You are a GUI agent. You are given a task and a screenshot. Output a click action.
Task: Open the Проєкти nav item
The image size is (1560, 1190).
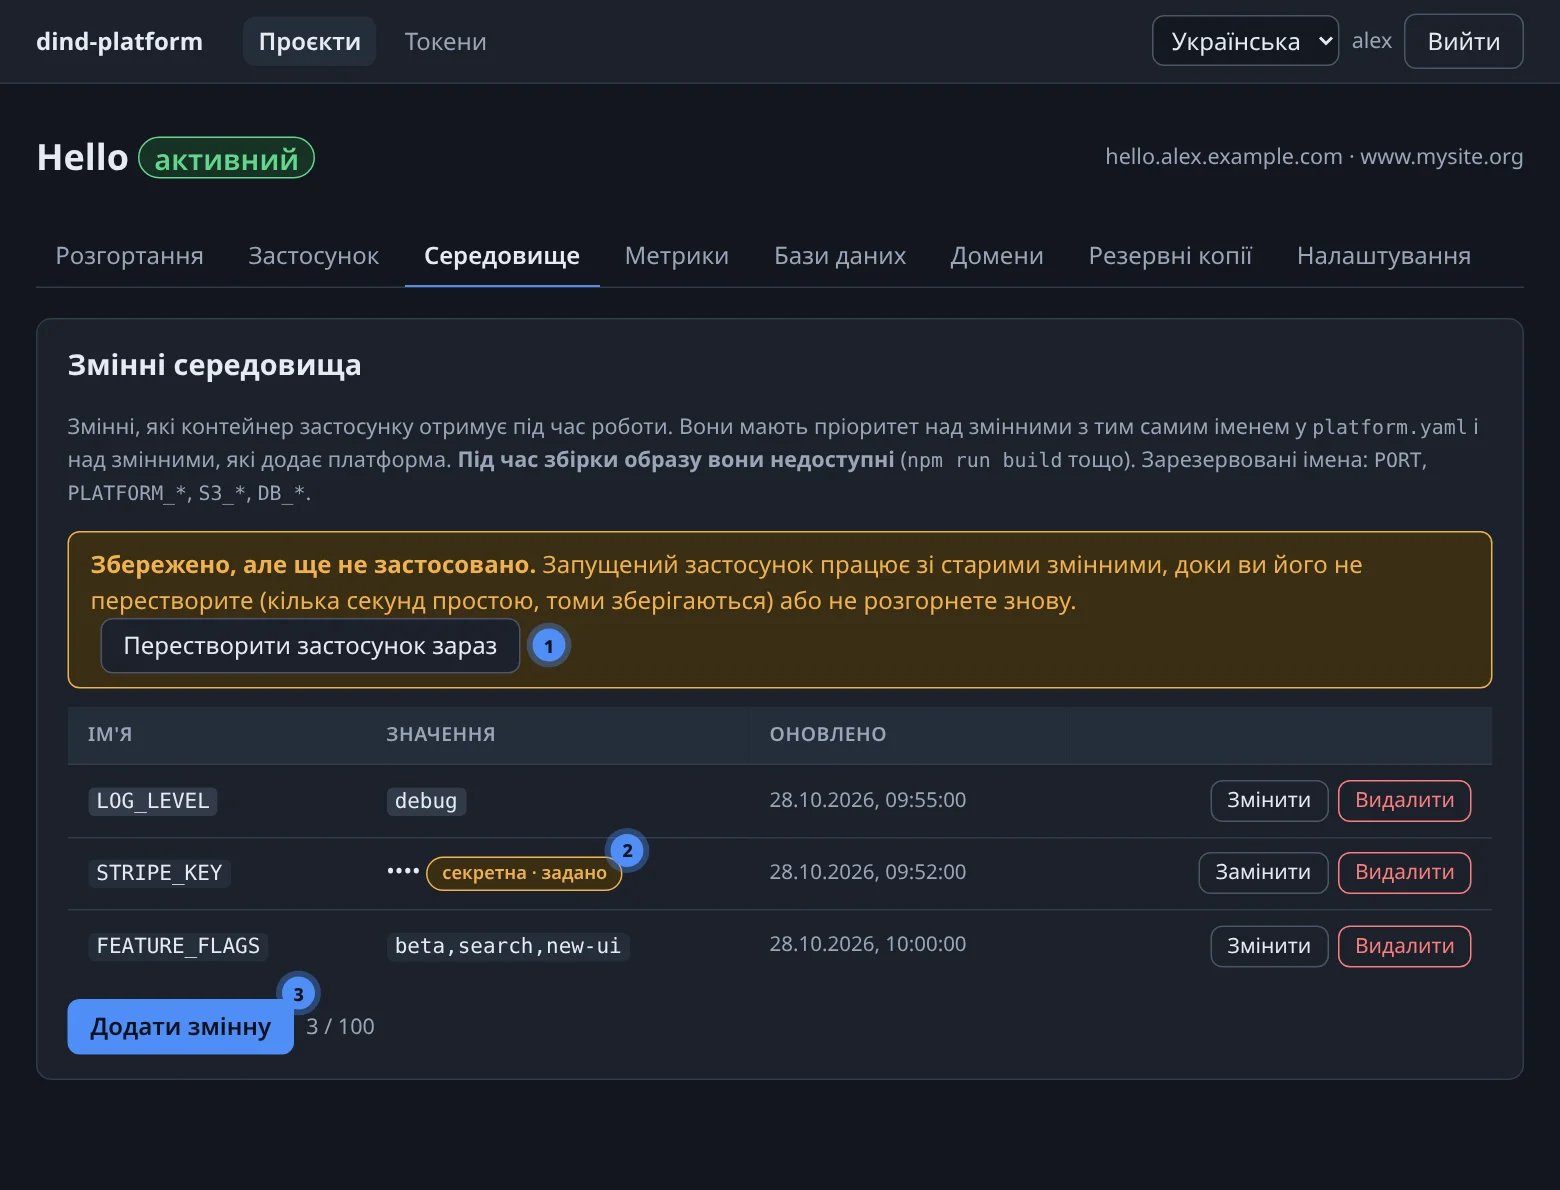click(310, 41)
